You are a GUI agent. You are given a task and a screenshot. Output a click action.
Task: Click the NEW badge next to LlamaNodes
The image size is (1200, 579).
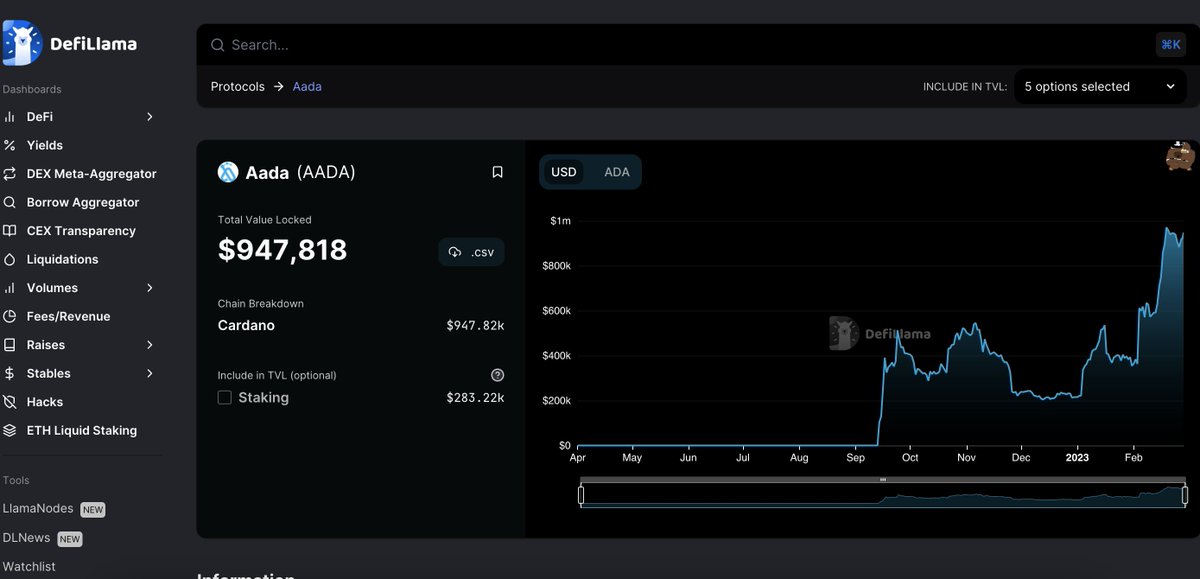pyautogui.click(x=93, y=510)
